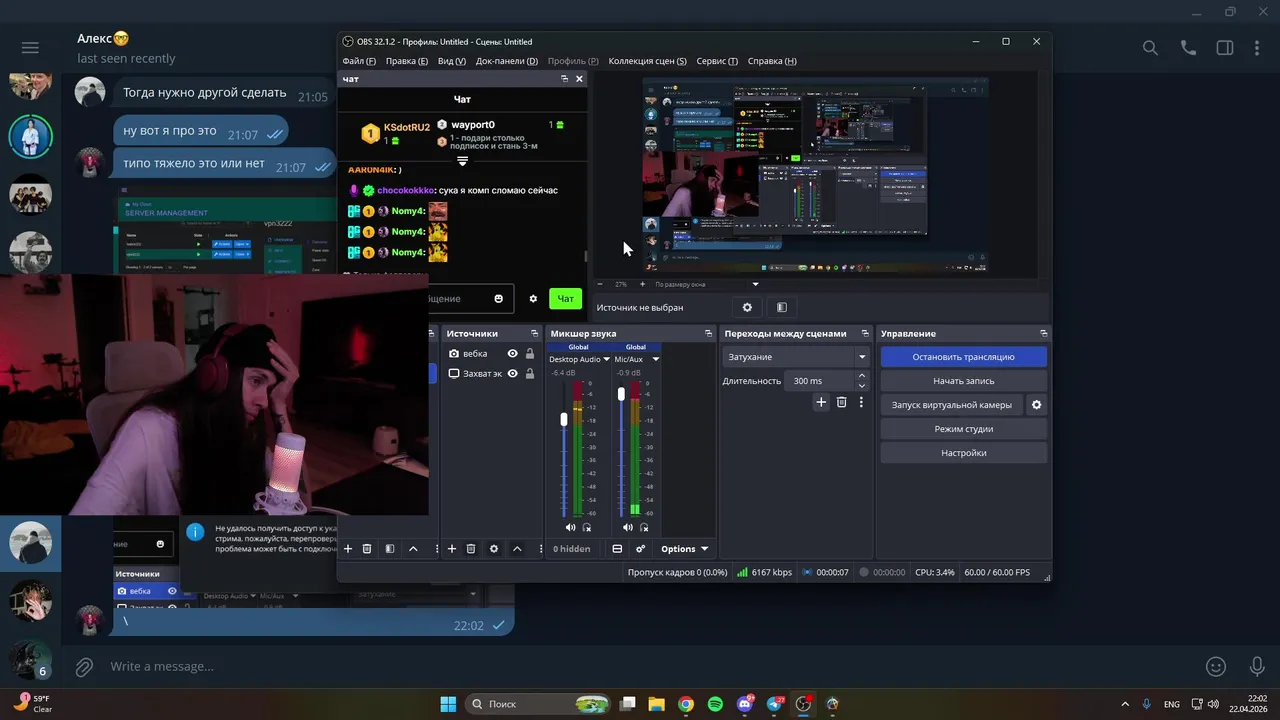
Task: Zoom in preview with plus icon
Action: point(642,284)
